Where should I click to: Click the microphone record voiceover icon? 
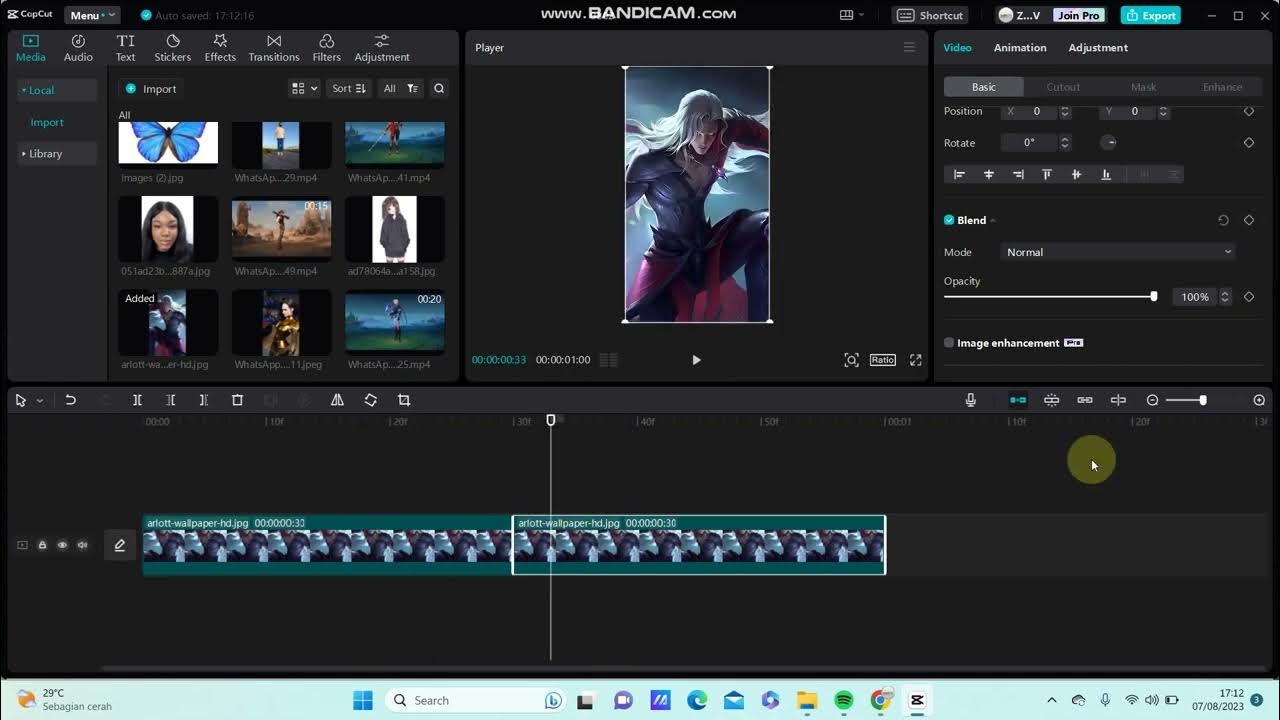click(x=970, y=400)
